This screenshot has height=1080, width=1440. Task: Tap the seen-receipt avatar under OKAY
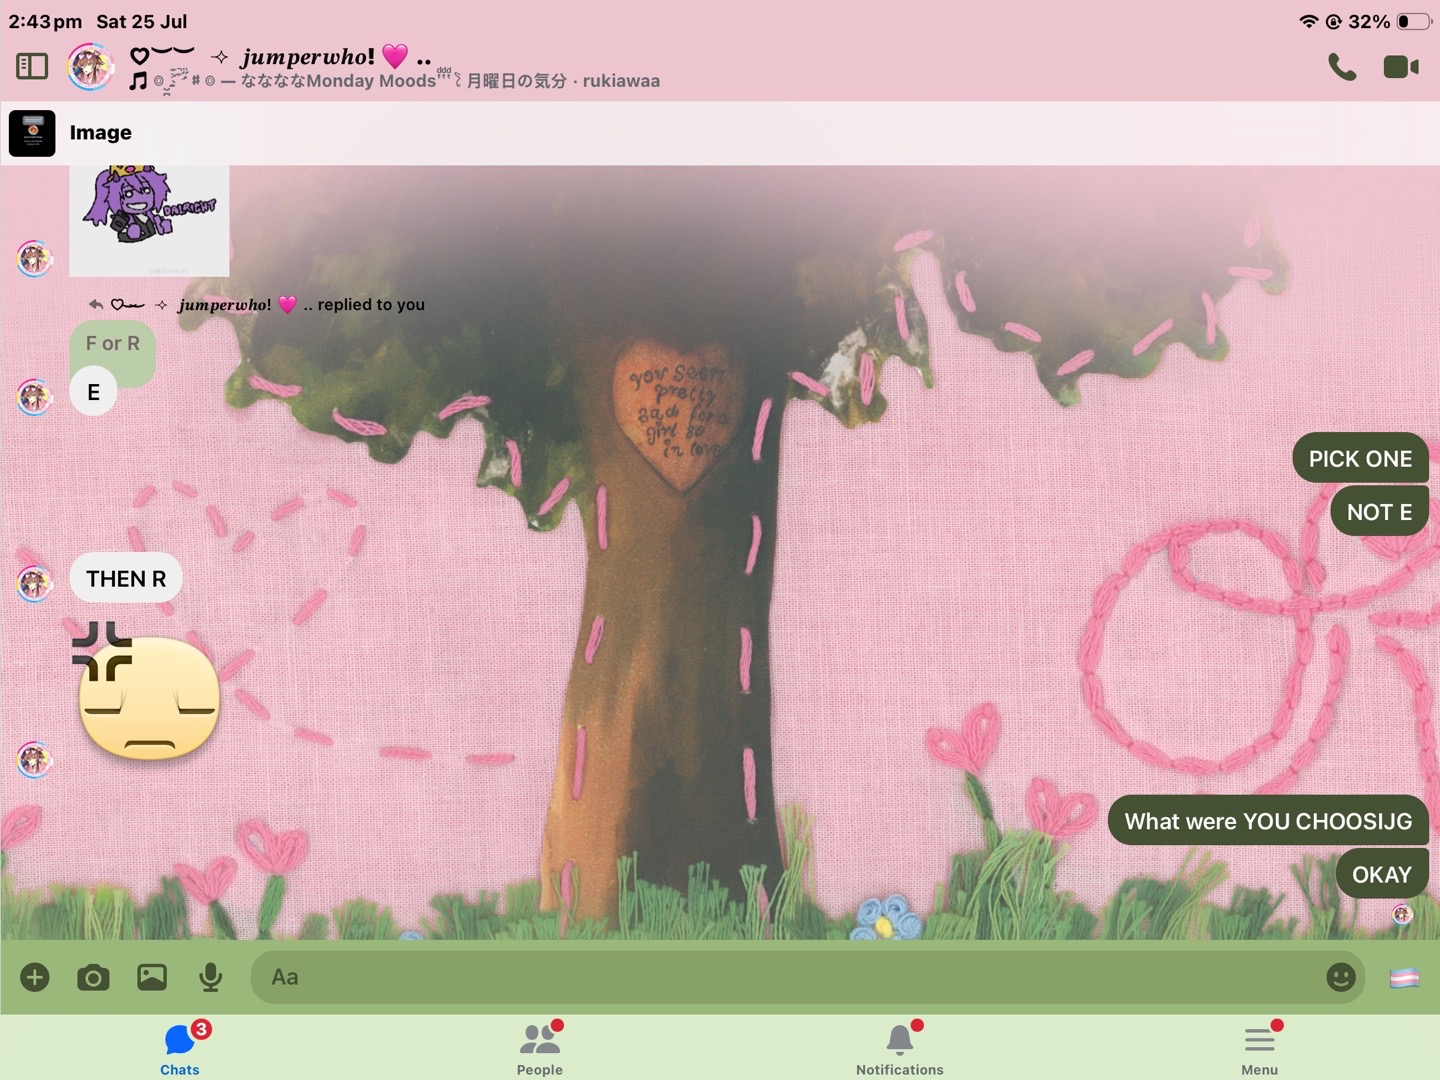click(1403, 914)
